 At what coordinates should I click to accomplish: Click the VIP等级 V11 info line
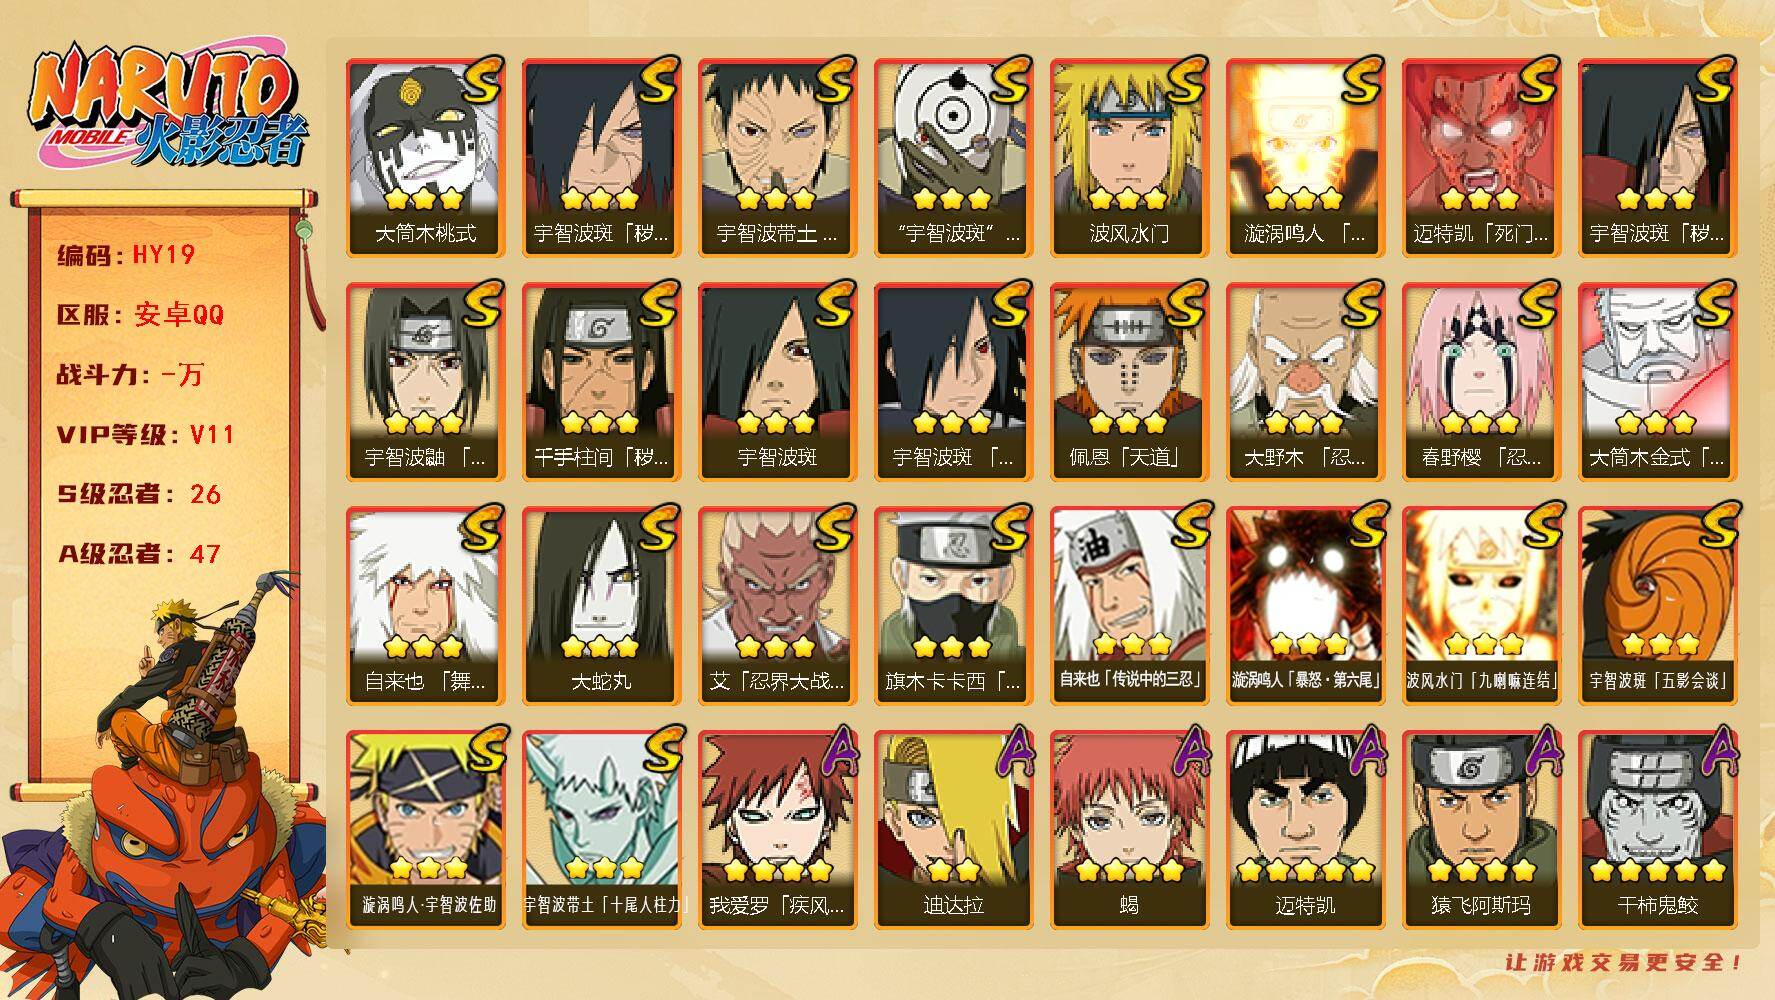pos(145,434)
